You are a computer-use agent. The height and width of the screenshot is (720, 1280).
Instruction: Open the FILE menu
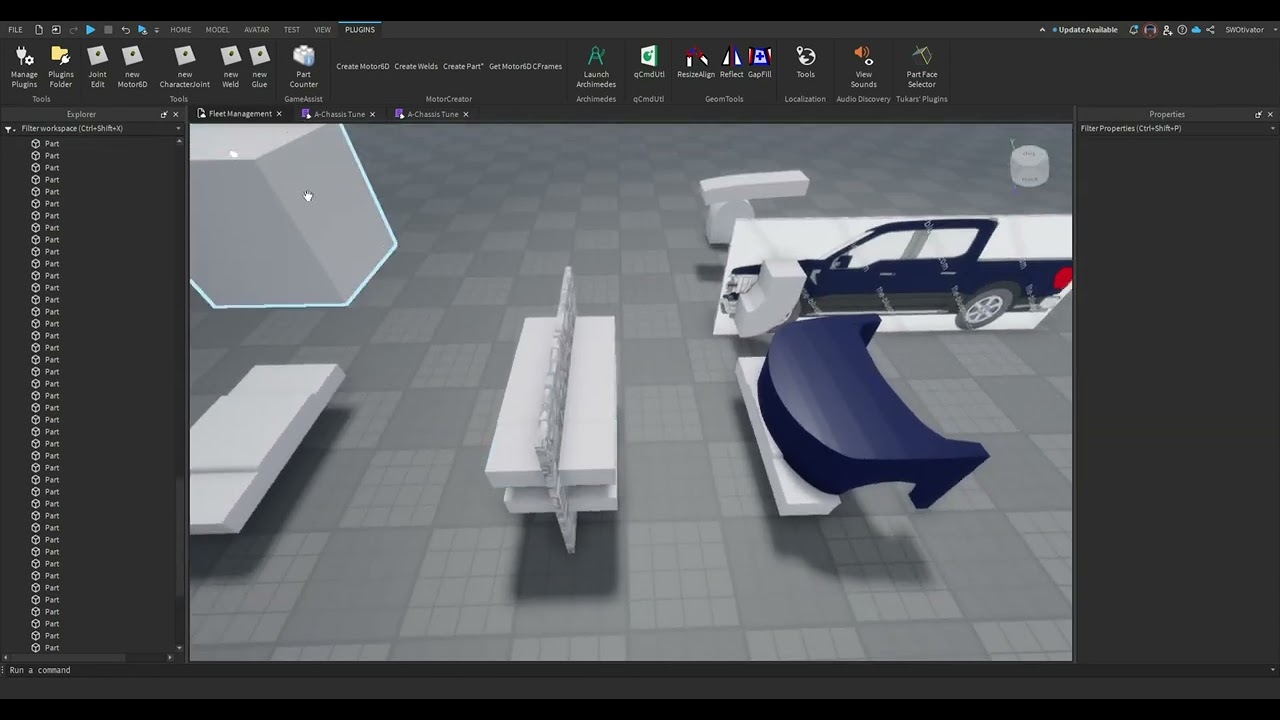coord(15,30)
